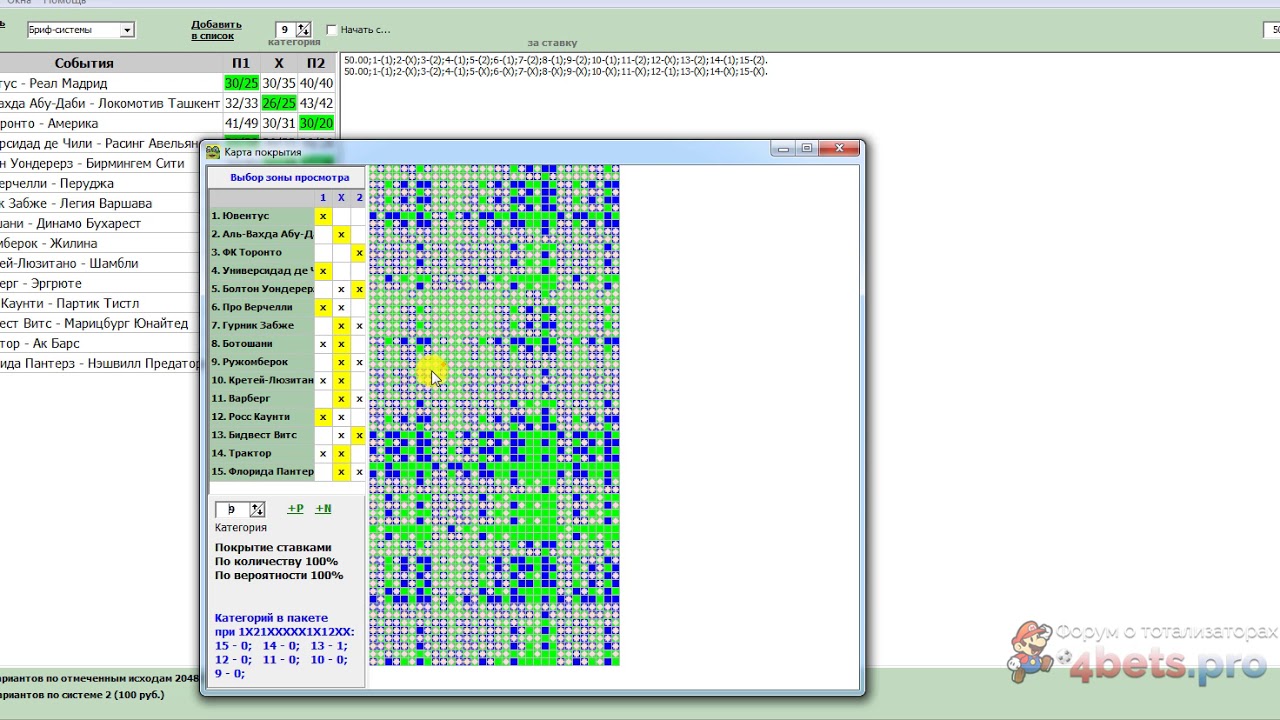Select the '8. Ботошани' row label
Screen dimensions: 1280x720
pyautogui.click(x=261, y=344)
